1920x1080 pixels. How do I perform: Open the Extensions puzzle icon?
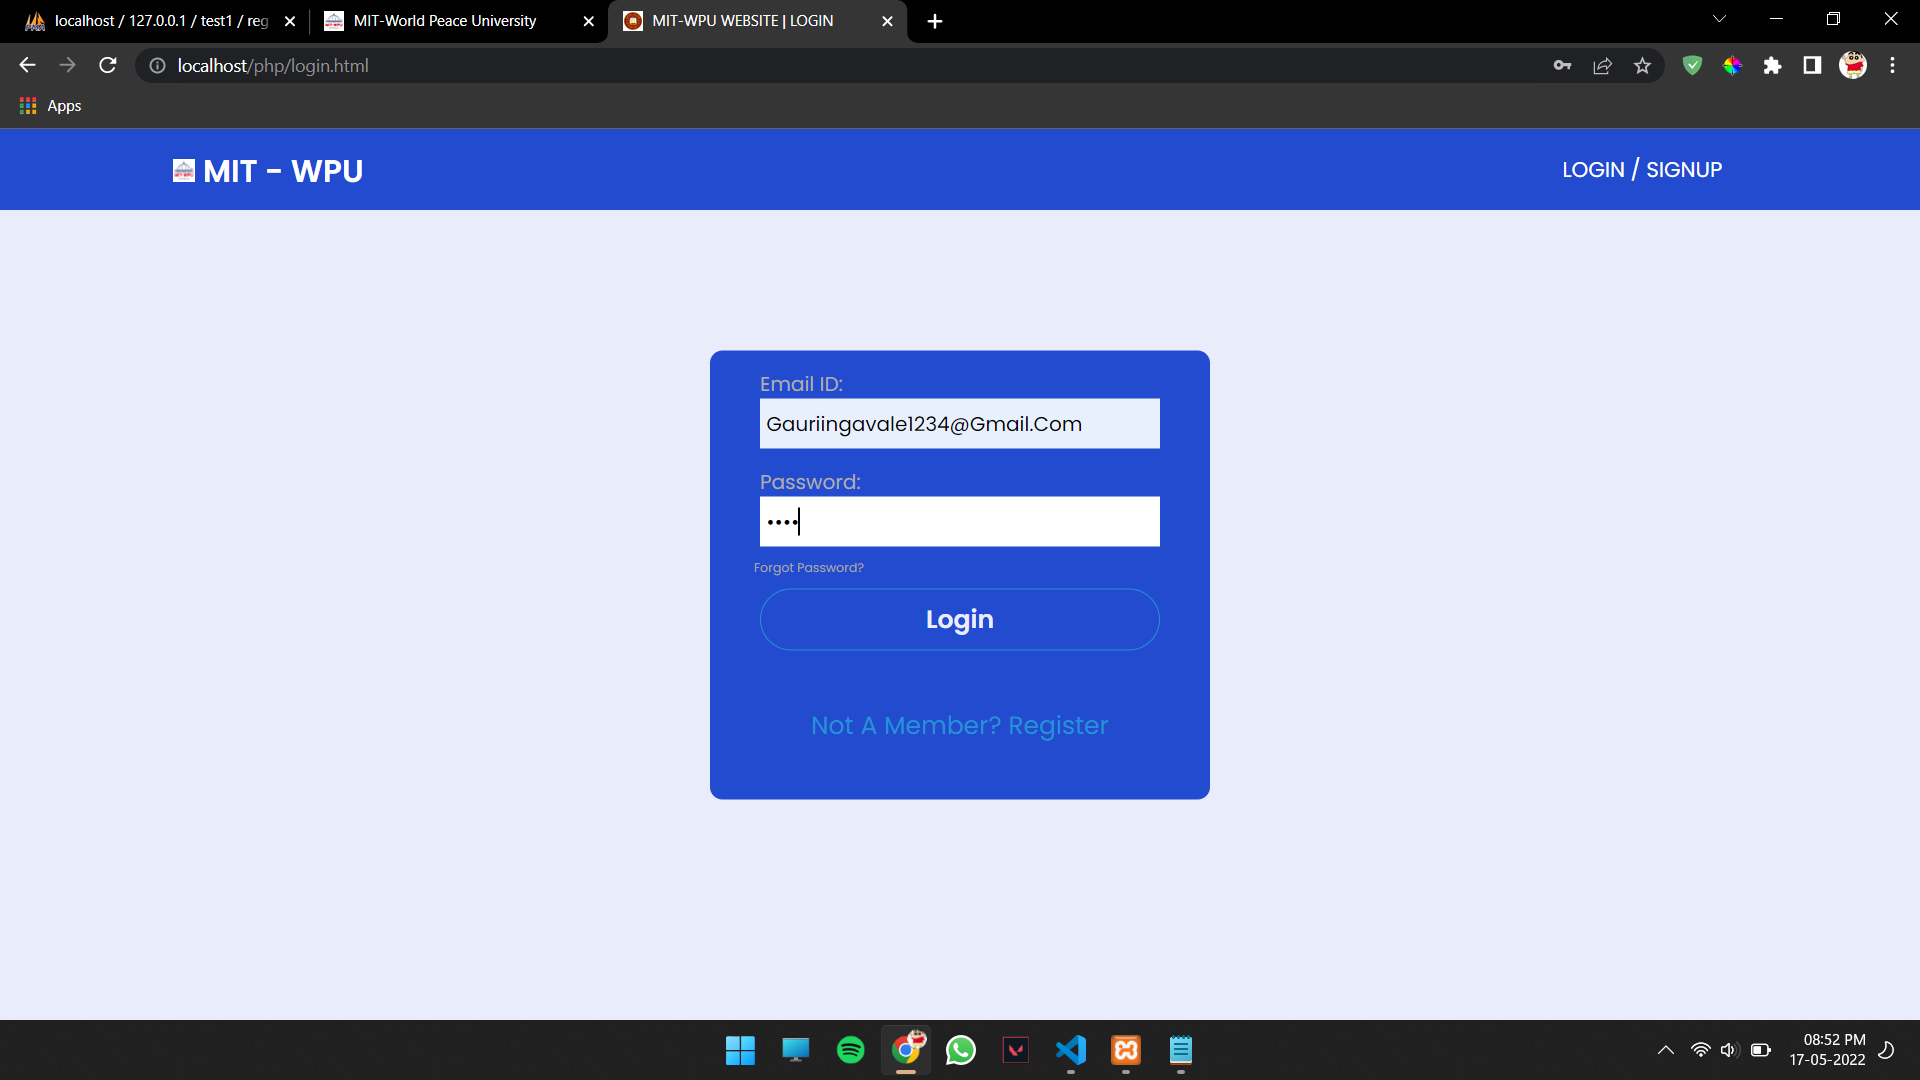click(1772, 66)
